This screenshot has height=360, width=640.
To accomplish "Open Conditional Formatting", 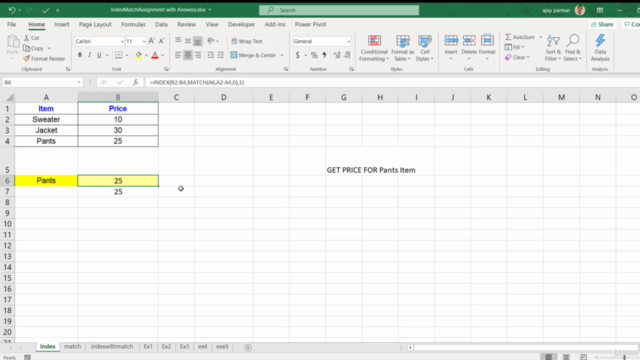I will coord(374,48).
